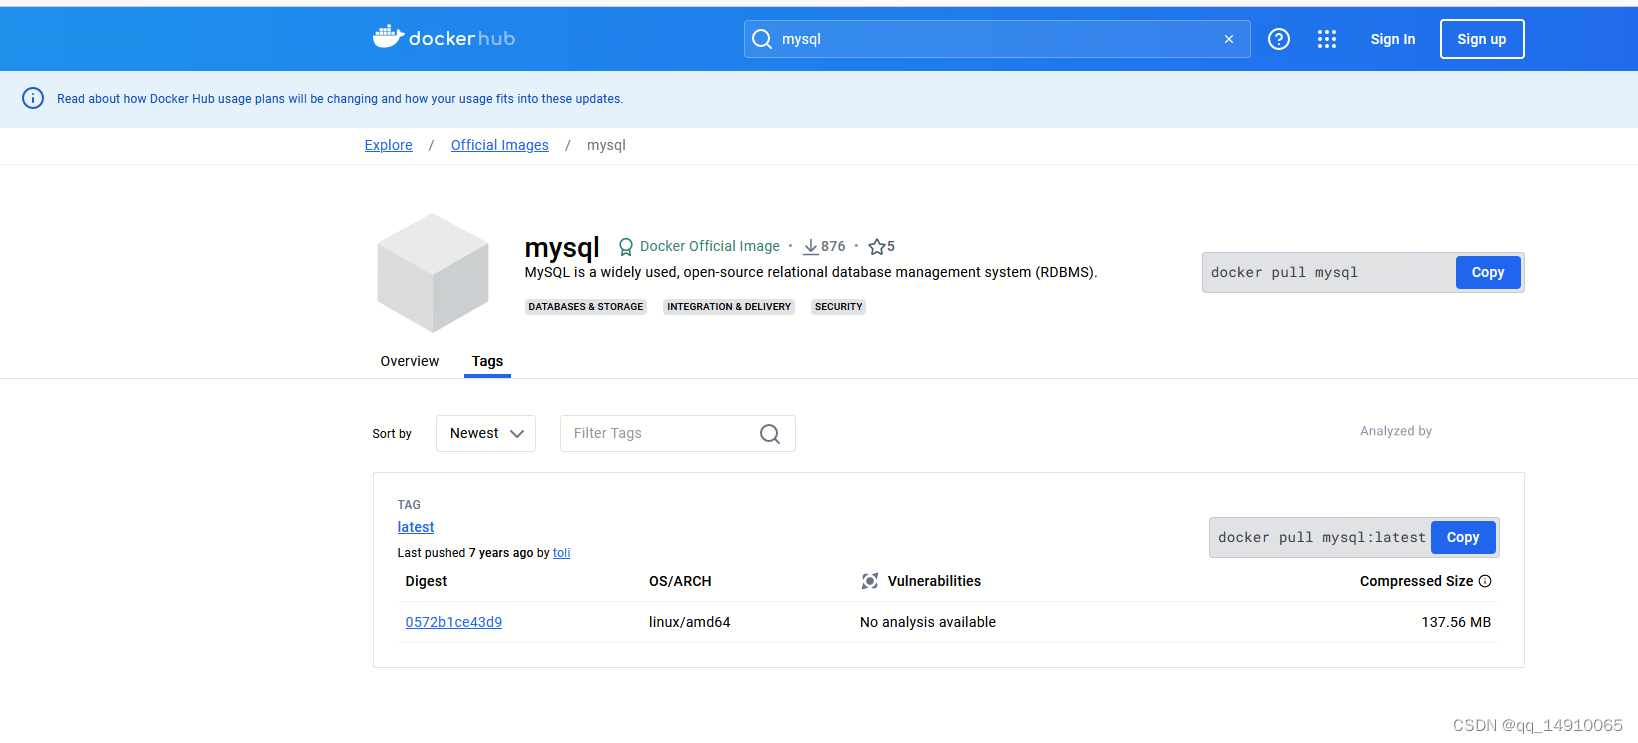Click the DATABASES & STORAGE category chip
Screen dimensions: 1638x743
click(x=586, y=307)
